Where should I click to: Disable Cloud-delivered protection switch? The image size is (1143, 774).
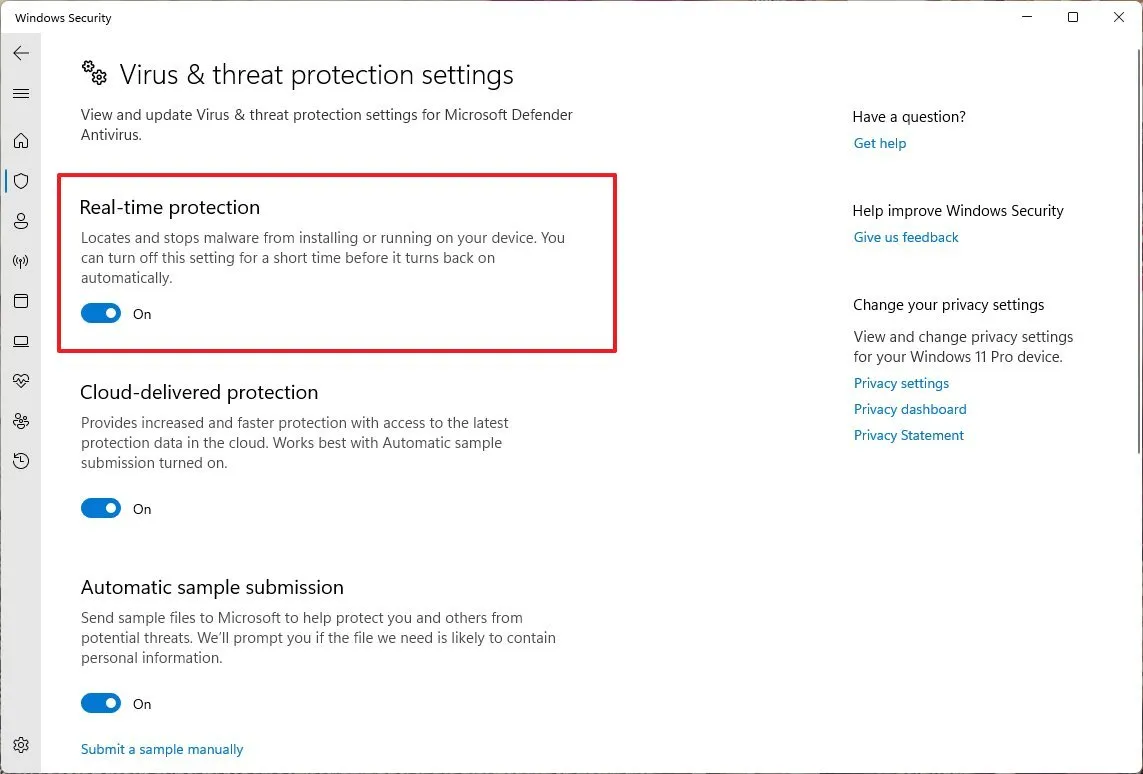(x=101, y=509)
